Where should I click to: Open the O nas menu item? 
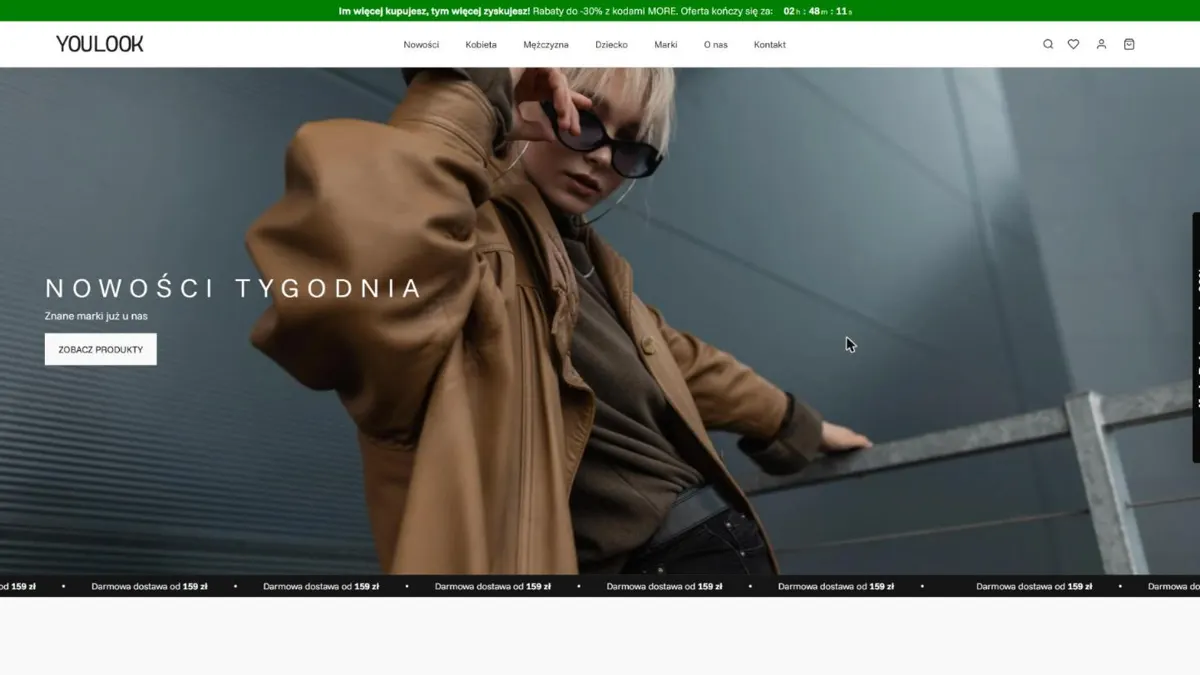click(716, 45)
